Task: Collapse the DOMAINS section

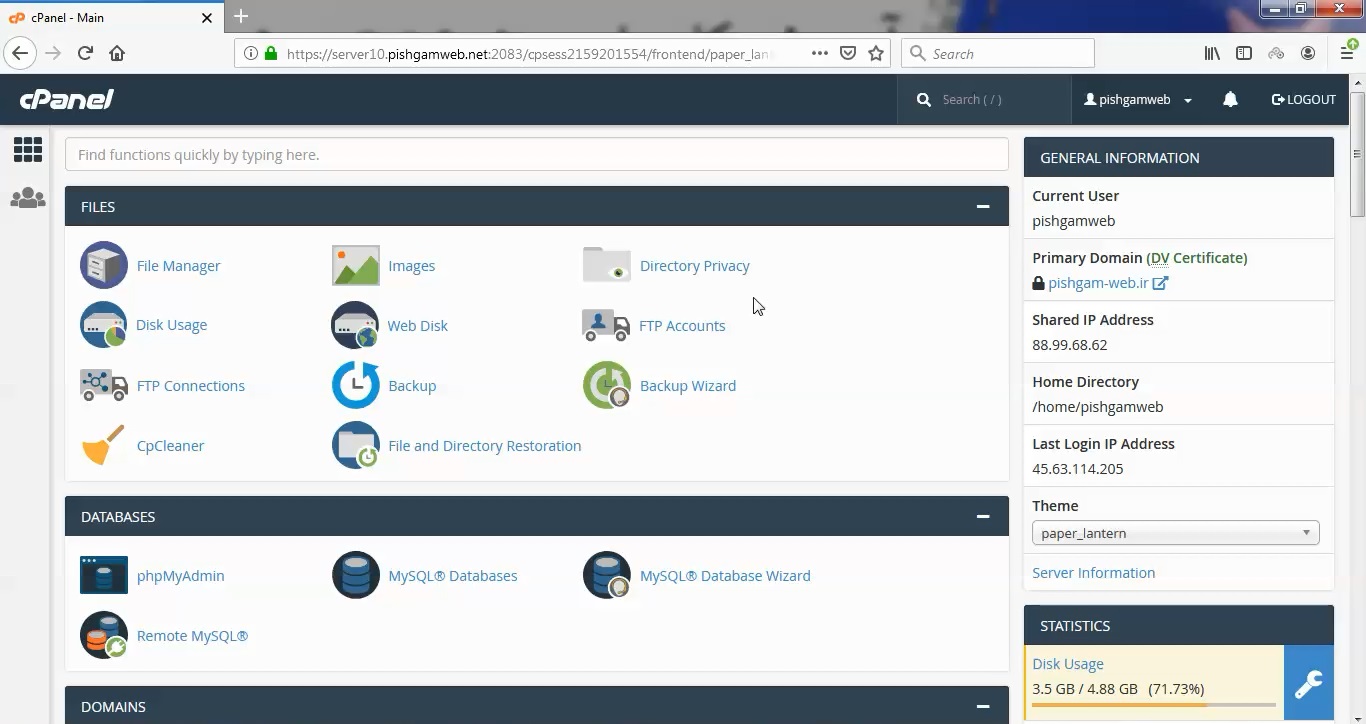Action: pos(983,706)
